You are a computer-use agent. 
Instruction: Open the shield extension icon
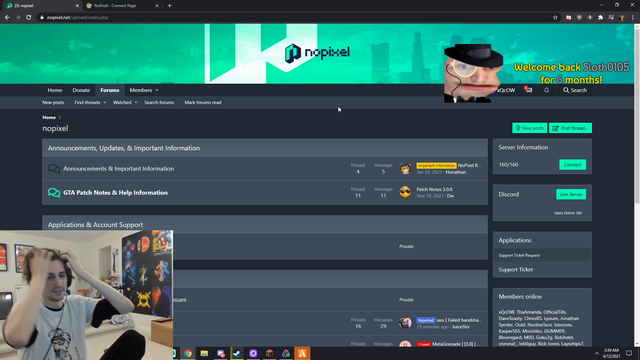pyautogui.click(x=579, y=18)
